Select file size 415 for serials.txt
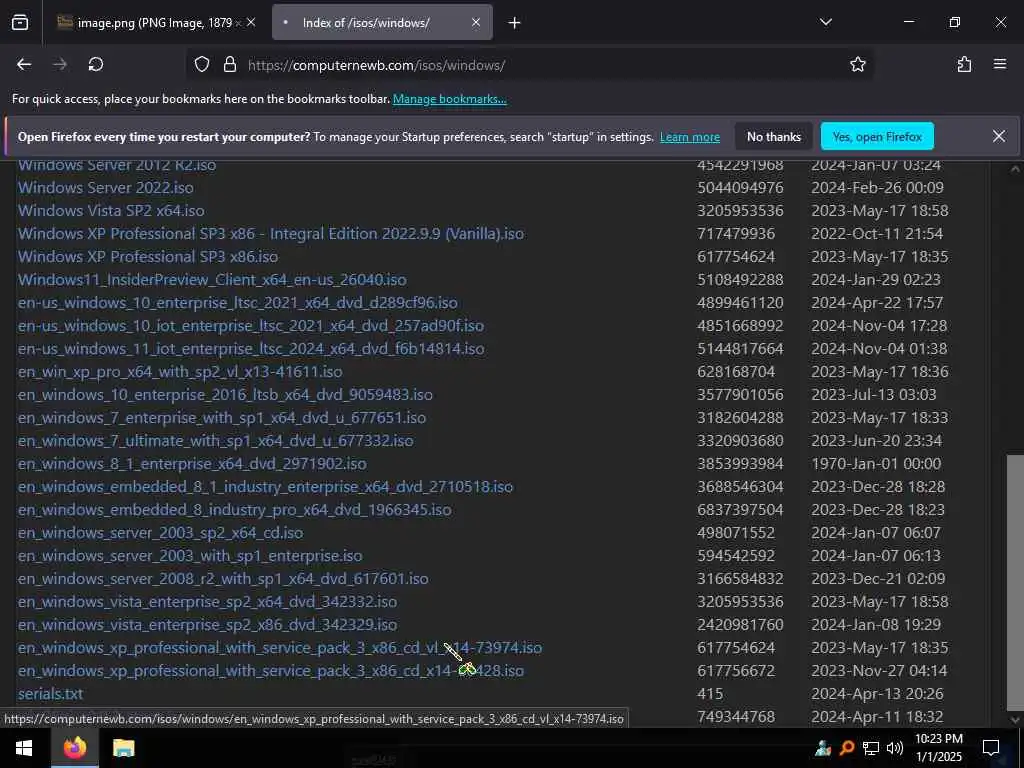This screenshot has width=1024, height=768. pyautogui.click(x=710, y=694)
